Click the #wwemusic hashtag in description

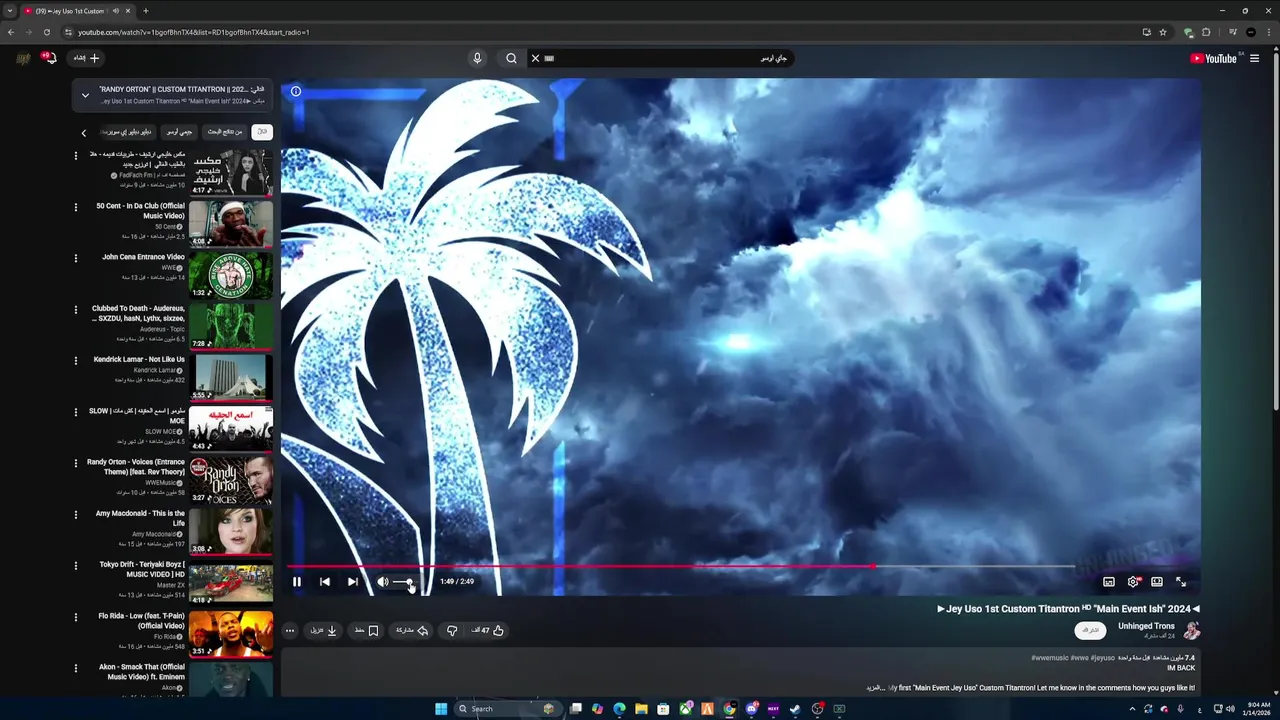coord(1049,657)
